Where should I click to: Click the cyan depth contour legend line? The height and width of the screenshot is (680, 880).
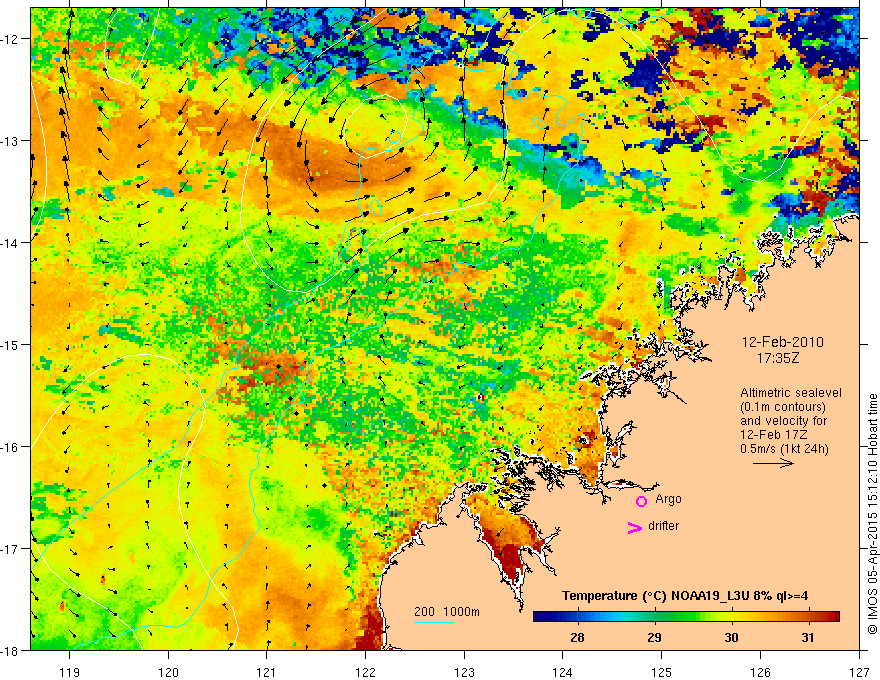pyautogui.click(x=434, y=622)
